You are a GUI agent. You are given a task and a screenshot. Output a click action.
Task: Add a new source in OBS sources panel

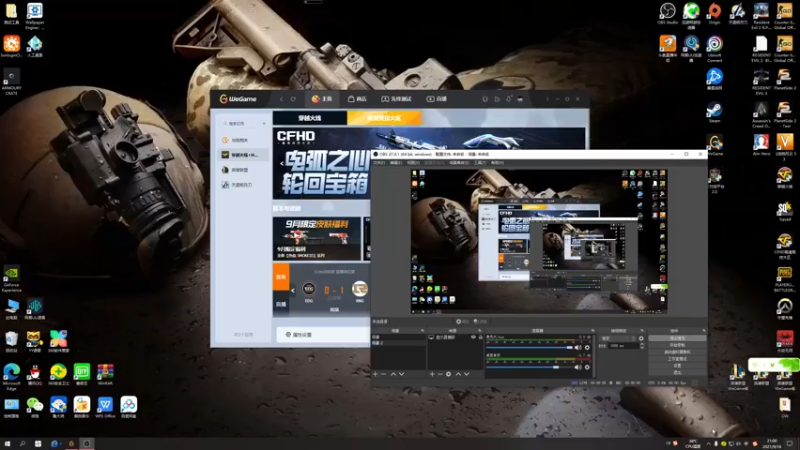432,374
